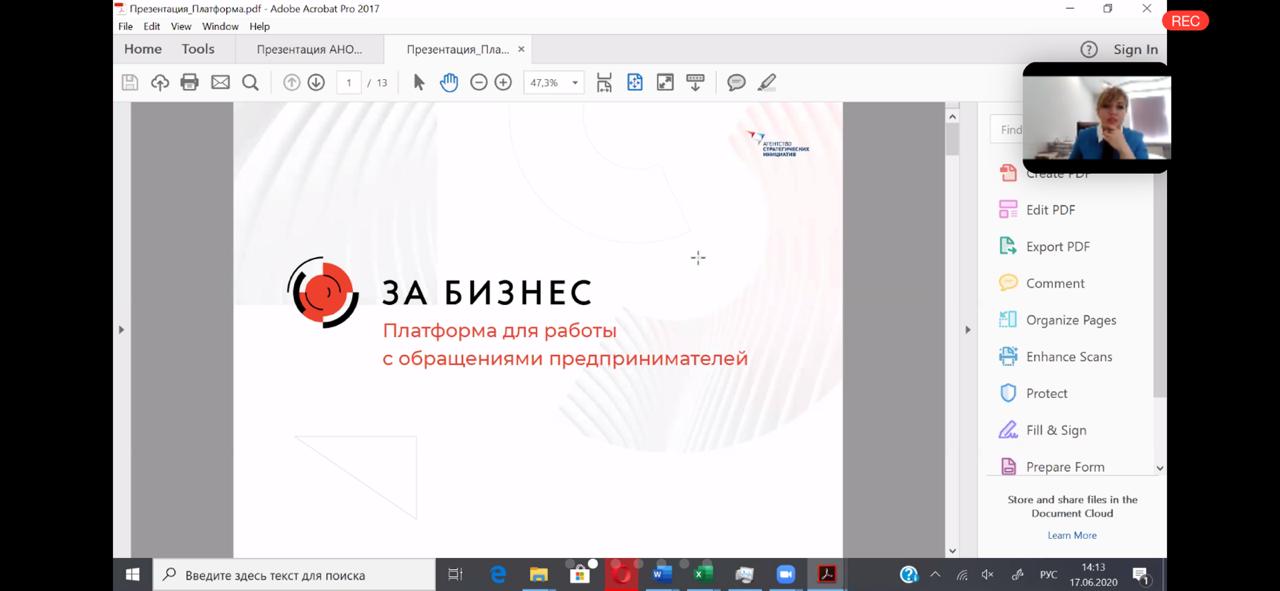Click the muted volume tray icon
Image resolution: width=1280 pixels, height=591 pixels.
pos(988,575)
